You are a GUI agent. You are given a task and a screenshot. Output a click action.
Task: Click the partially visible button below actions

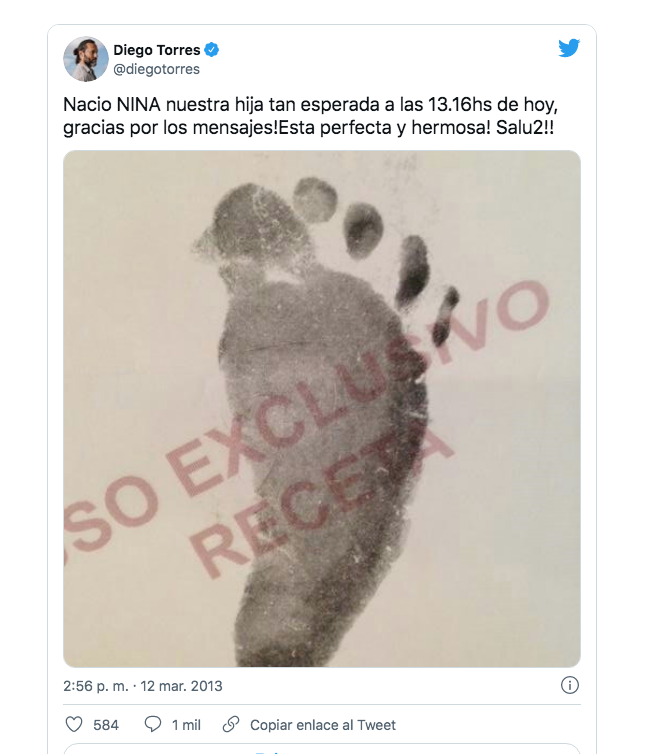click(x=322, y=749)
